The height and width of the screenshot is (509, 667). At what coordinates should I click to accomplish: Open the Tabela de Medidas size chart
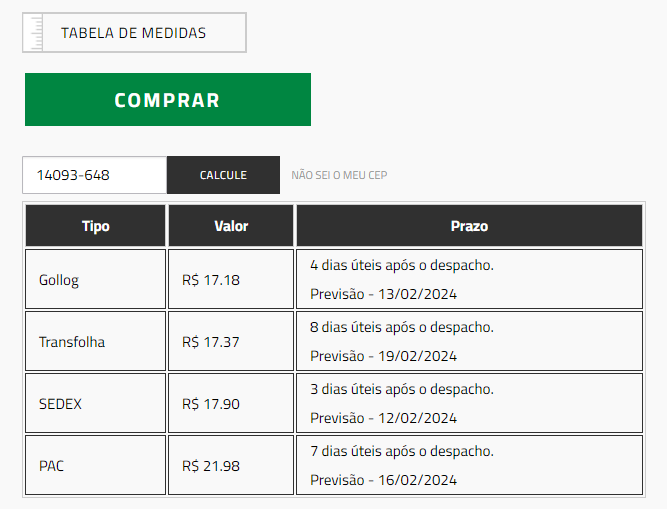tap(134, 33)
